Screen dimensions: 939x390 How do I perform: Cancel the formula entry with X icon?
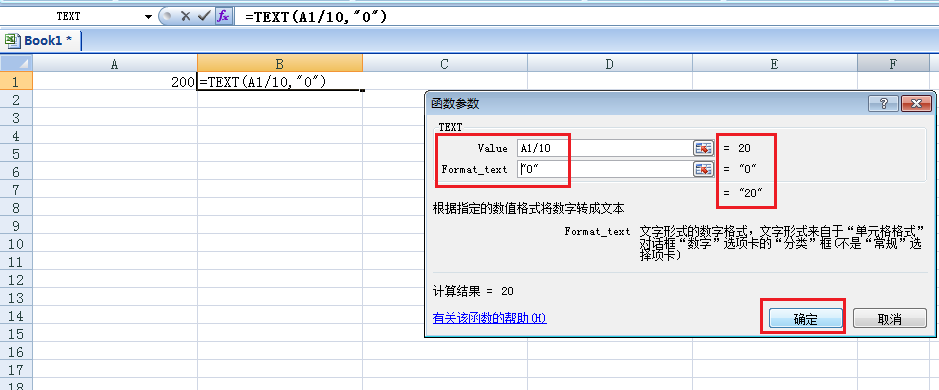pos(186,17)
